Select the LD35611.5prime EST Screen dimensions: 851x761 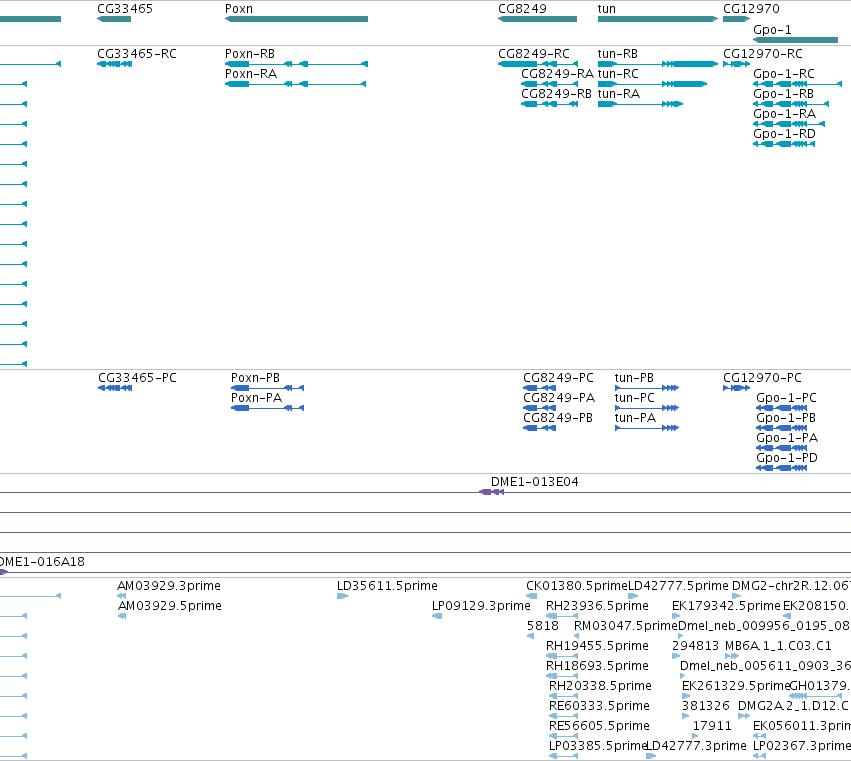[x=342, y=596]
